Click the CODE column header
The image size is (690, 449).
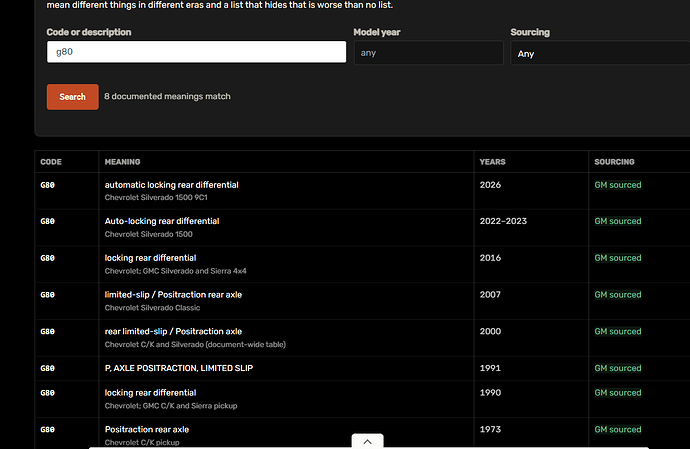coord(51,162)
